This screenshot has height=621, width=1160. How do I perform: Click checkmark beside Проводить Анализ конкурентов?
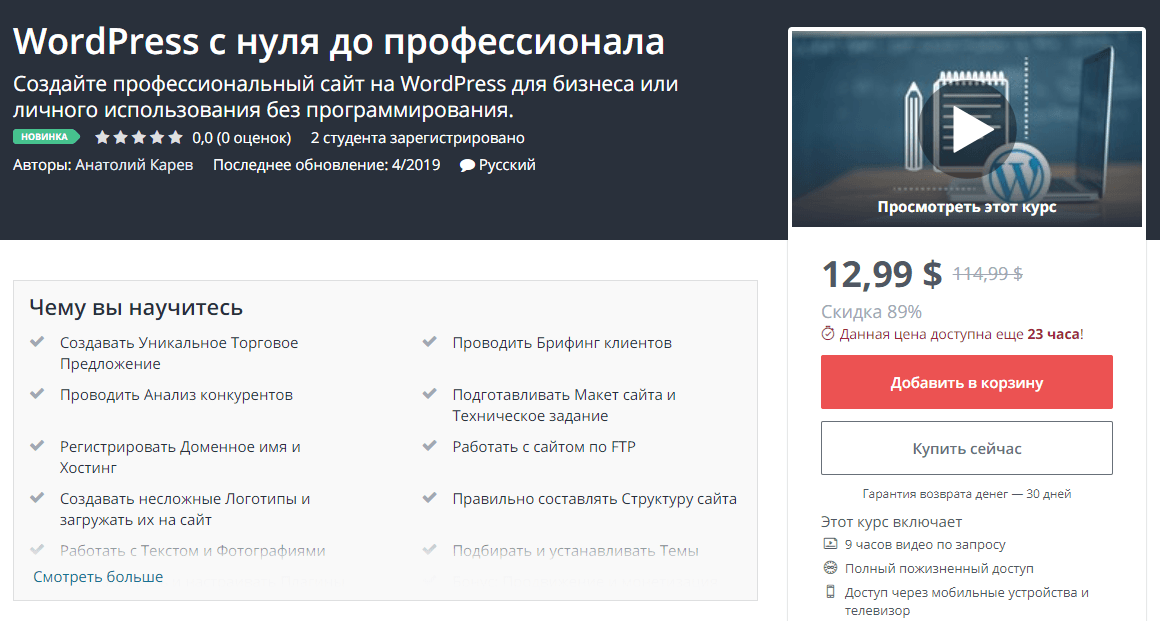click(37, 394)
